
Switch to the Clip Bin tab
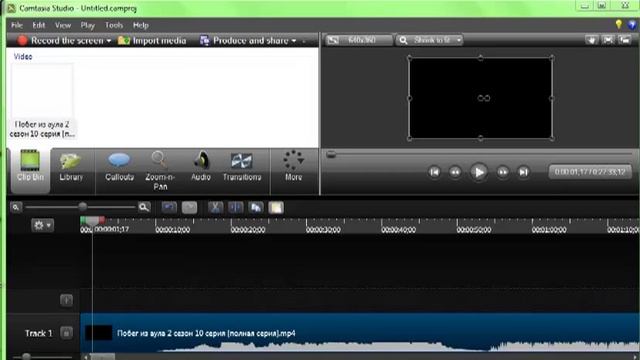30,170
